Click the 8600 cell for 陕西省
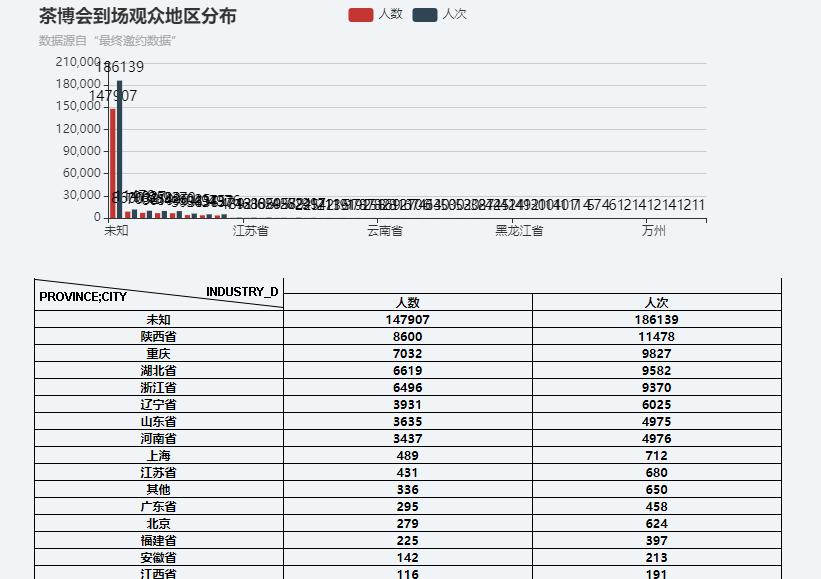The image size is (821, 579). 407,337
